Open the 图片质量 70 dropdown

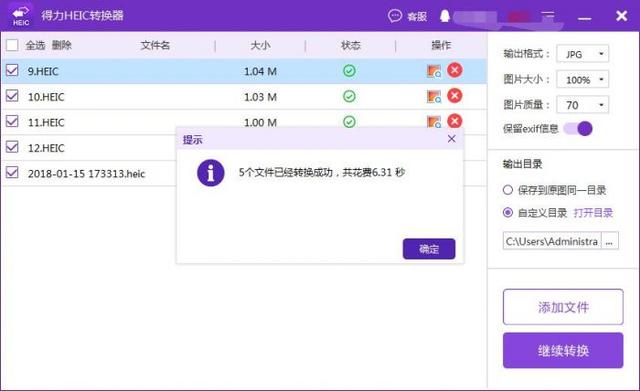click(x=582, y=105)
